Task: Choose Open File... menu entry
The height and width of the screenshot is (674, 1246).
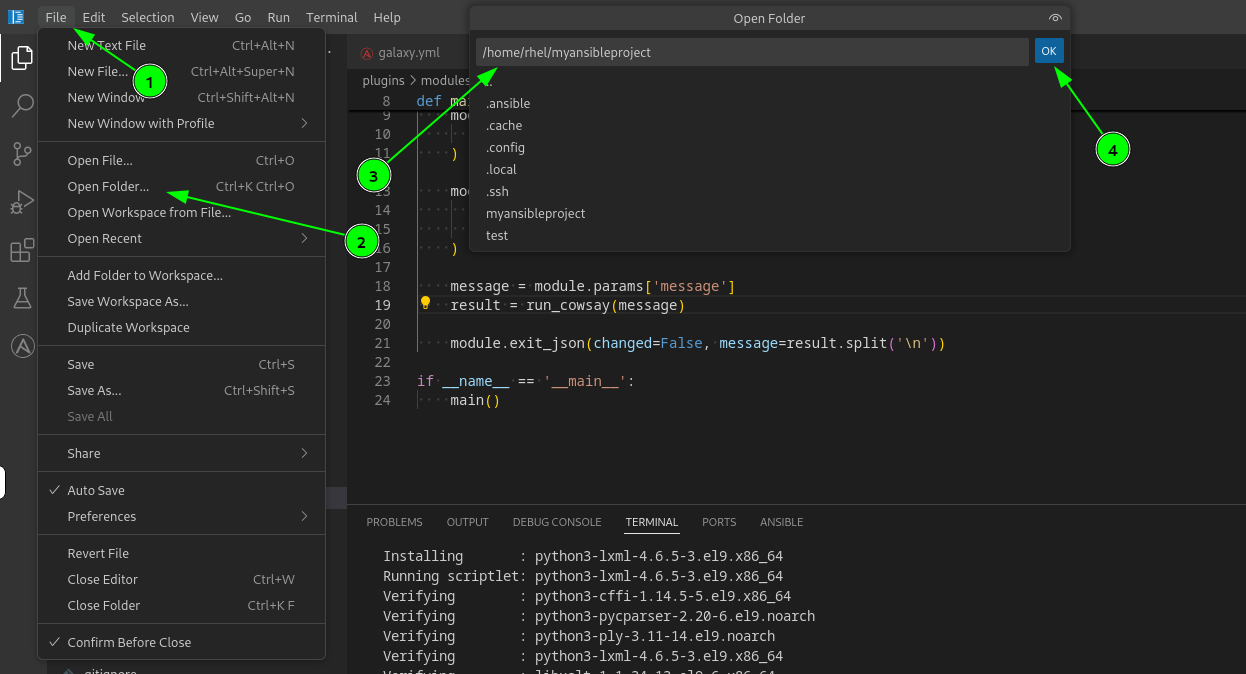Action: click(181, 160)
